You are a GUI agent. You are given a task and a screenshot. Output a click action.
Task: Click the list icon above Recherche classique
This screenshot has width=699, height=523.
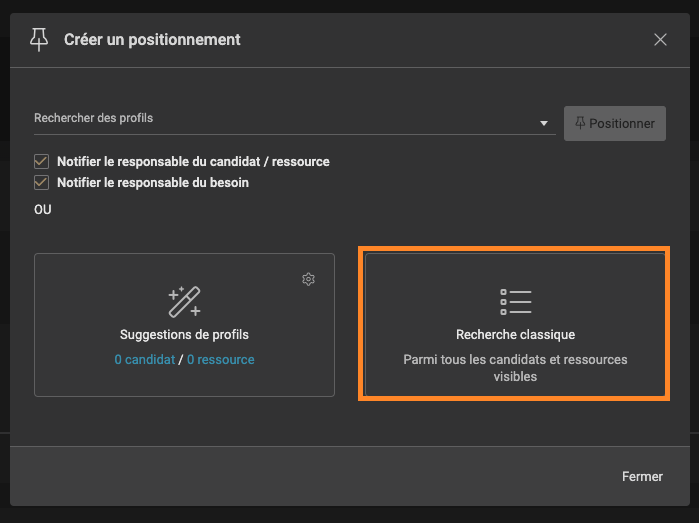tap(515, 302)
